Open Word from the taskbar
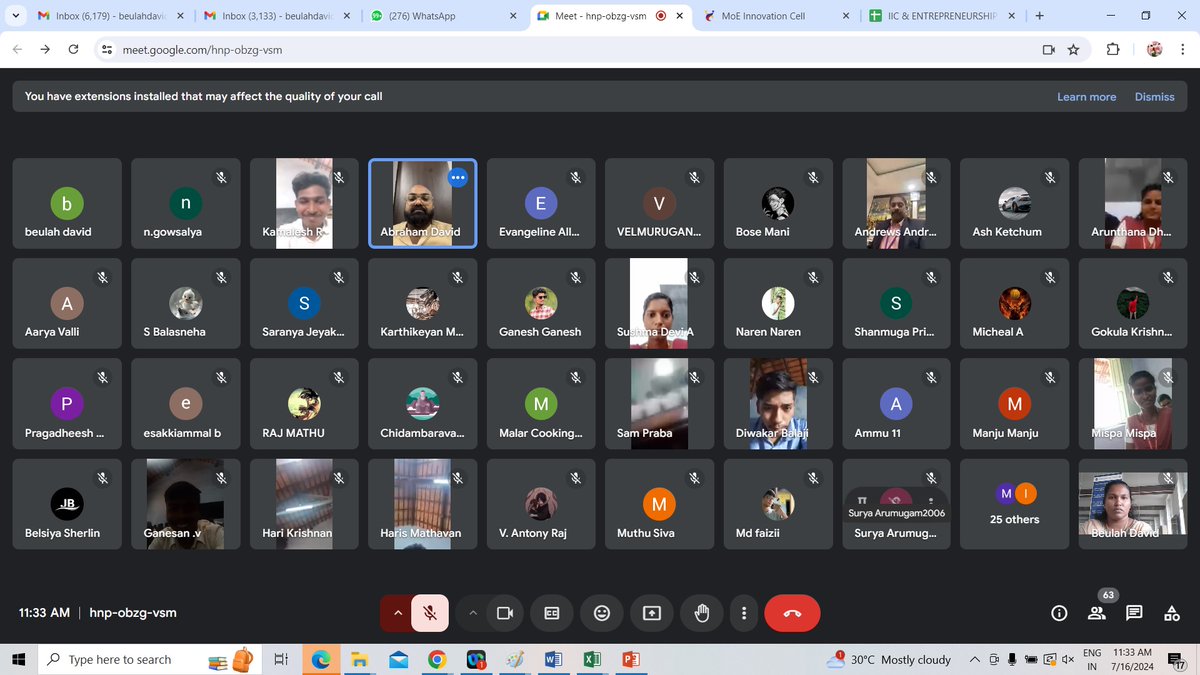This screenshot has height=675, width=1200. (553, 659)
